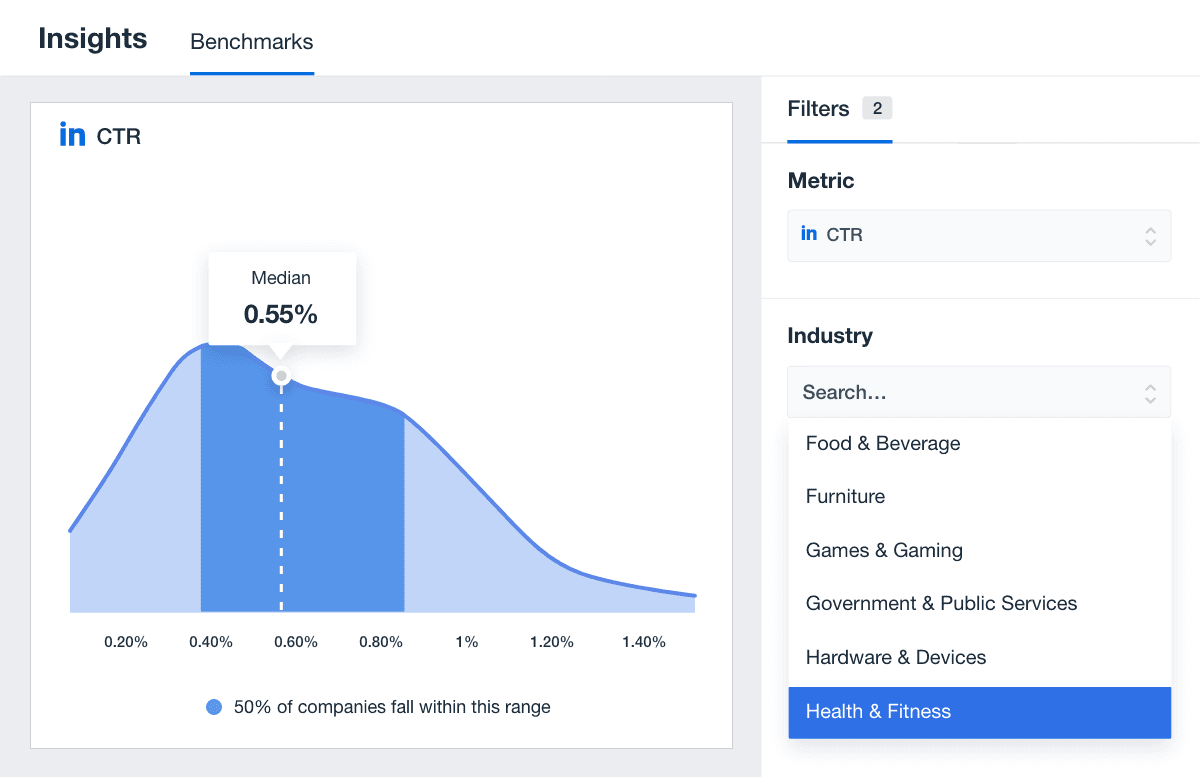Select Hardware & Devices industry
The width and height of the screenshot is (1200, 777).
(x=895, y=657)
